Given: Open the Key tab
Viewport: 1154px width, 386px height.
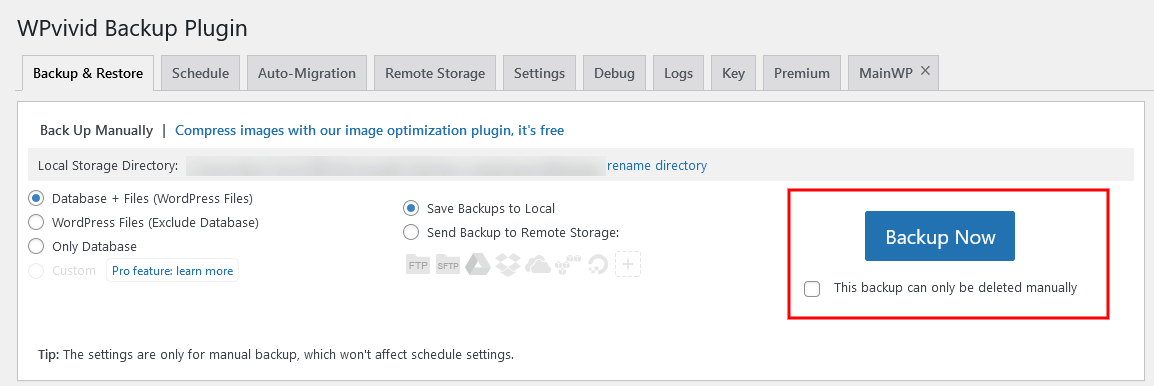Looking at the screenshot, I should point(733,73).
